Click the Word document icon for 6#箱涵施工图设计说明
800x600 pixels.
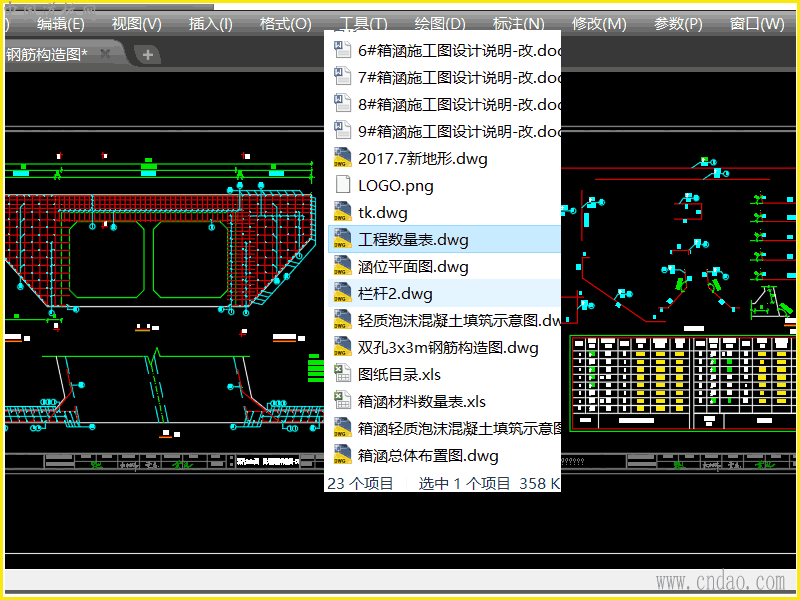pyautogui.click(x=342, y=50)
